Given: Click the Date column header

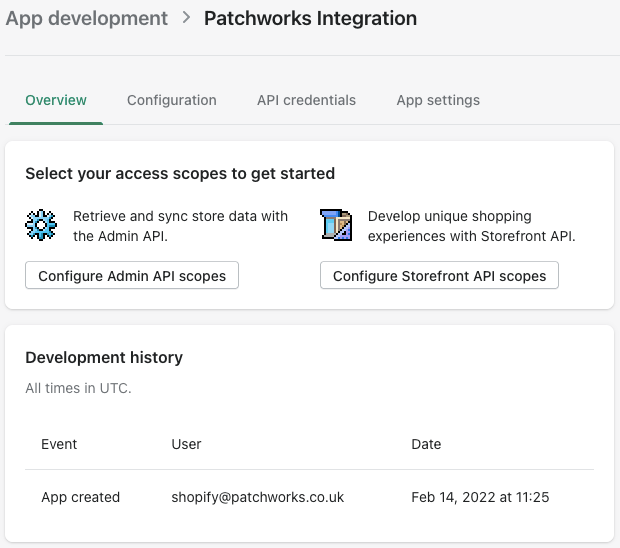Looking at the screenshot, I should (426, 444).
